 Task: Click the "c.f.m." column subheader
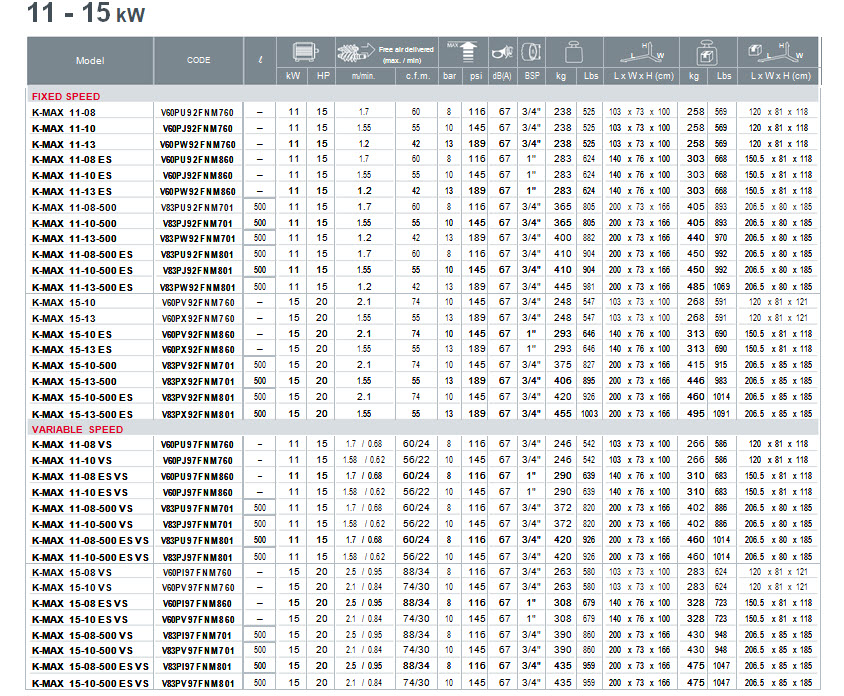(418, 76)
